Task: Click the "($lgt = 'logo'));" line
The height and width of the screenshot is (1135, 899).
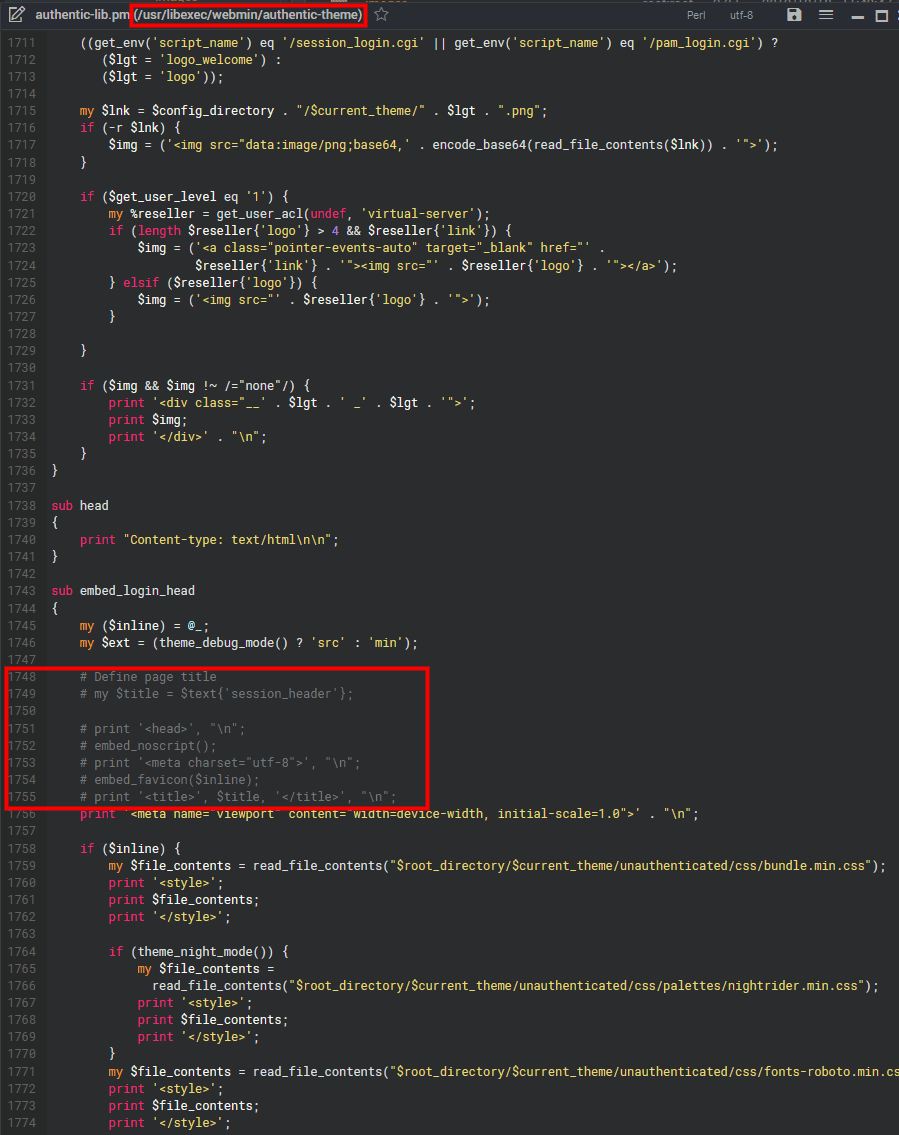Action: coord(162,77)
